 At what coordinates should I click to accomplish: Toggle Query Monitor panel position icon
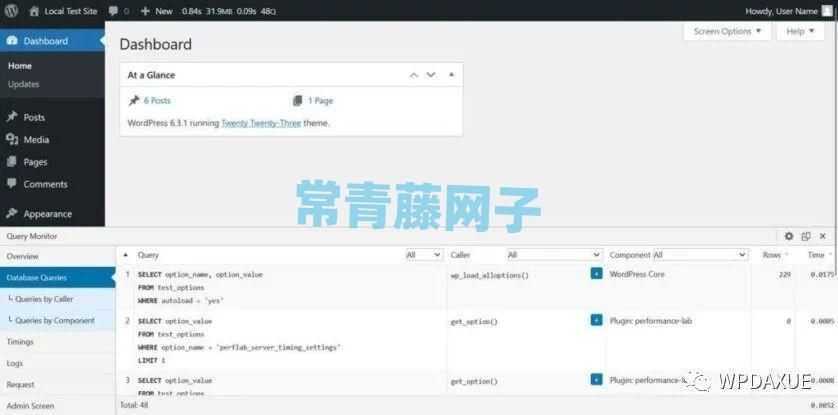pyautogui.click(x=806, y=236)
